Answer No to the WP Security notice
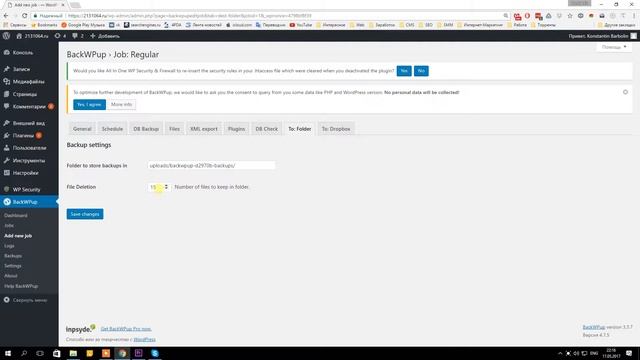640x360 pixels. point(421,71)
